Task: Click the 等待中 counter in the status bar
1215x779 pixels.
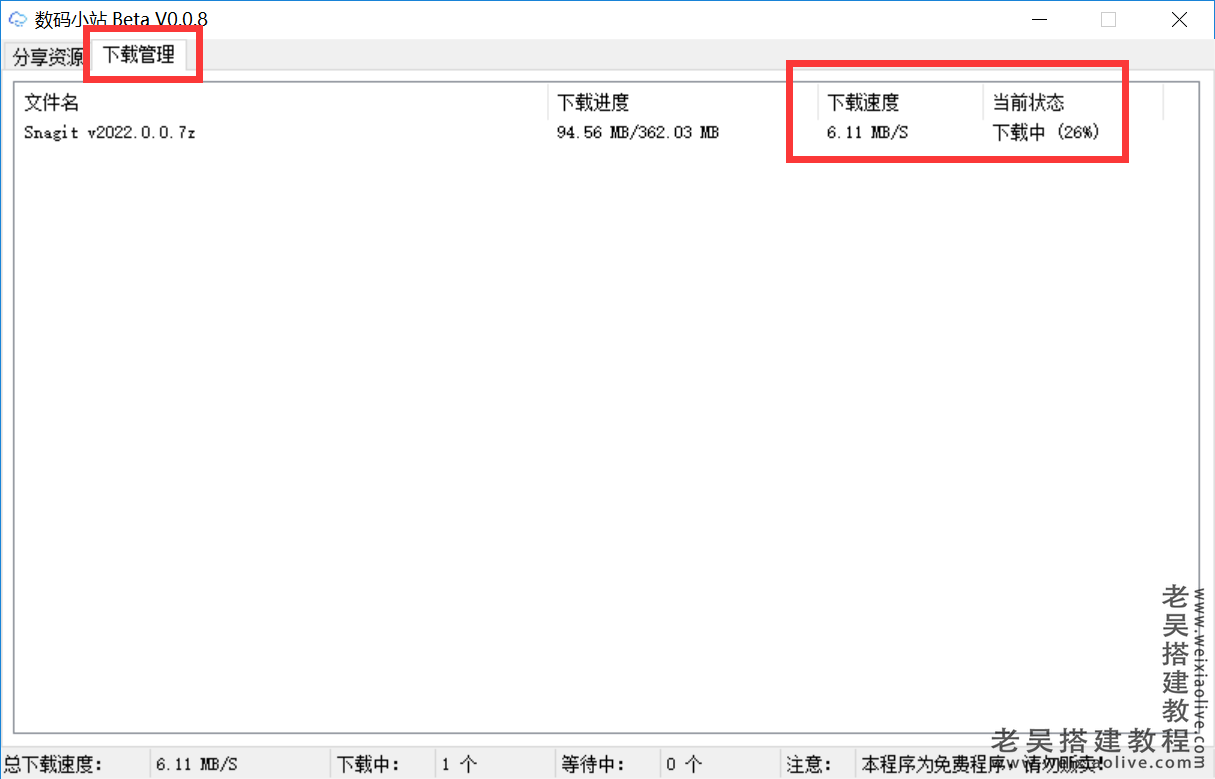Action: click(x=593, y=763)
